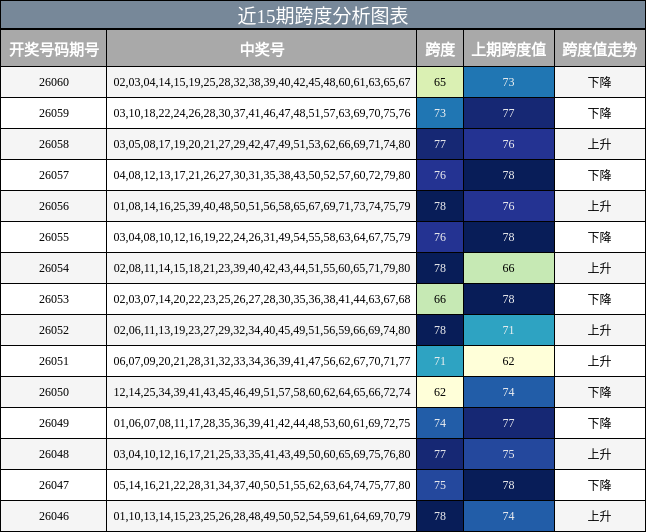Select winning numbers starting 01,10,13,14
Image resolution: width=646 pixels, height=532 pixels.
(x=262, y=516)
